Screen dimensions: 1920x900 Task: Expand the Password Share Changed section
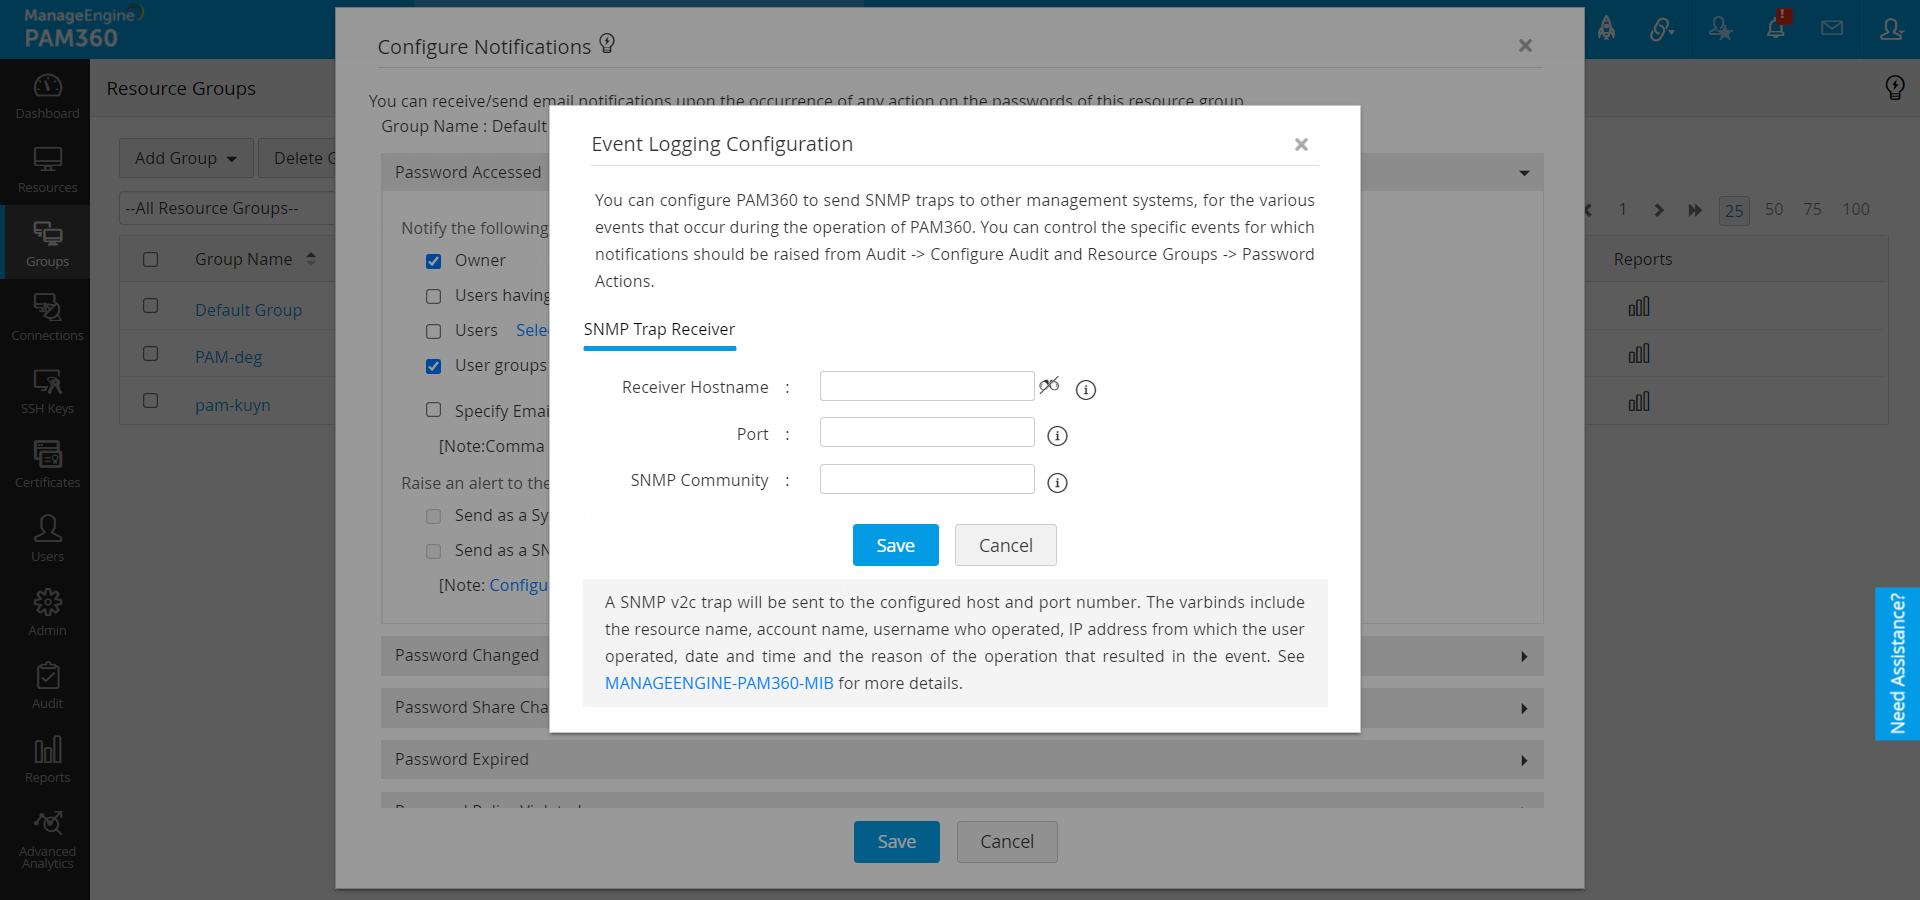[1524, 708]
